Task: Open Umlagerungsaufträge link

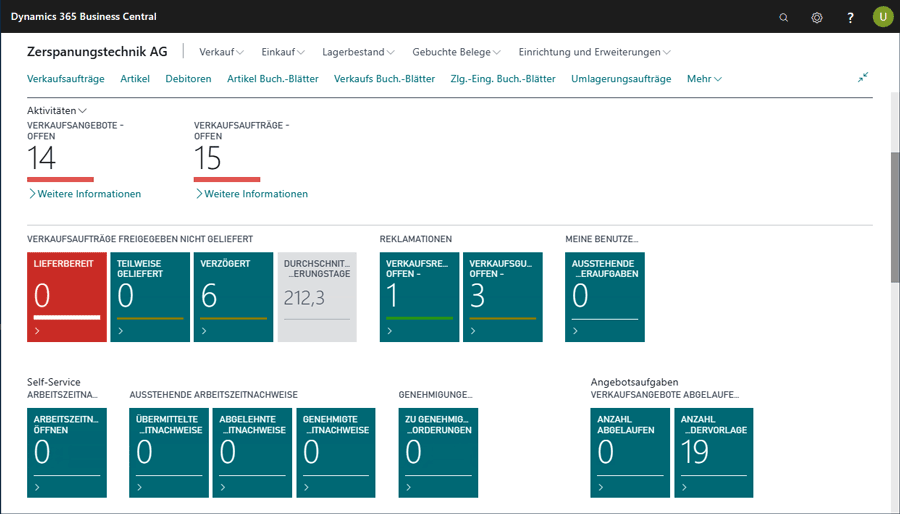Action: tap(621, 79)
